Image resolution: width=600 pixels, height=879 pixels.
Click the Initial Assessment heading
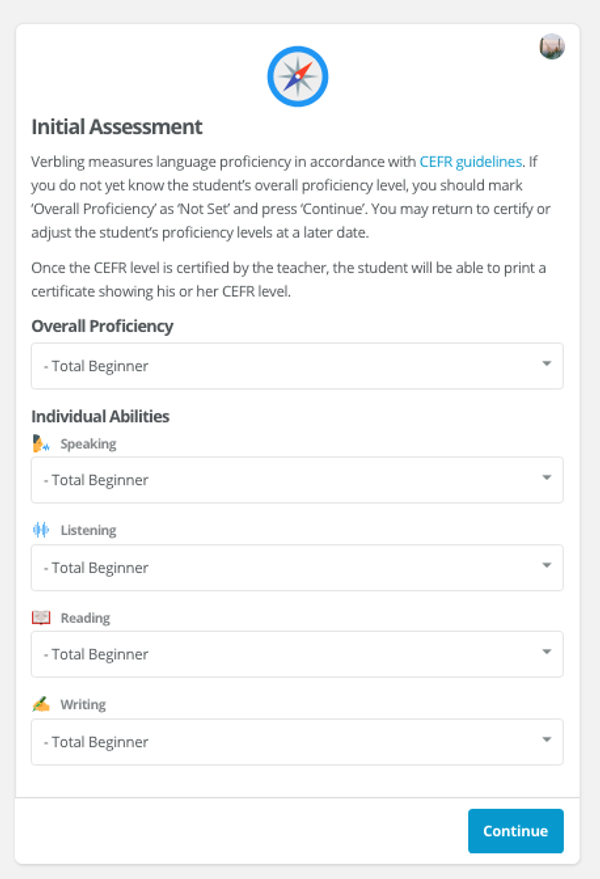[117, 127]
